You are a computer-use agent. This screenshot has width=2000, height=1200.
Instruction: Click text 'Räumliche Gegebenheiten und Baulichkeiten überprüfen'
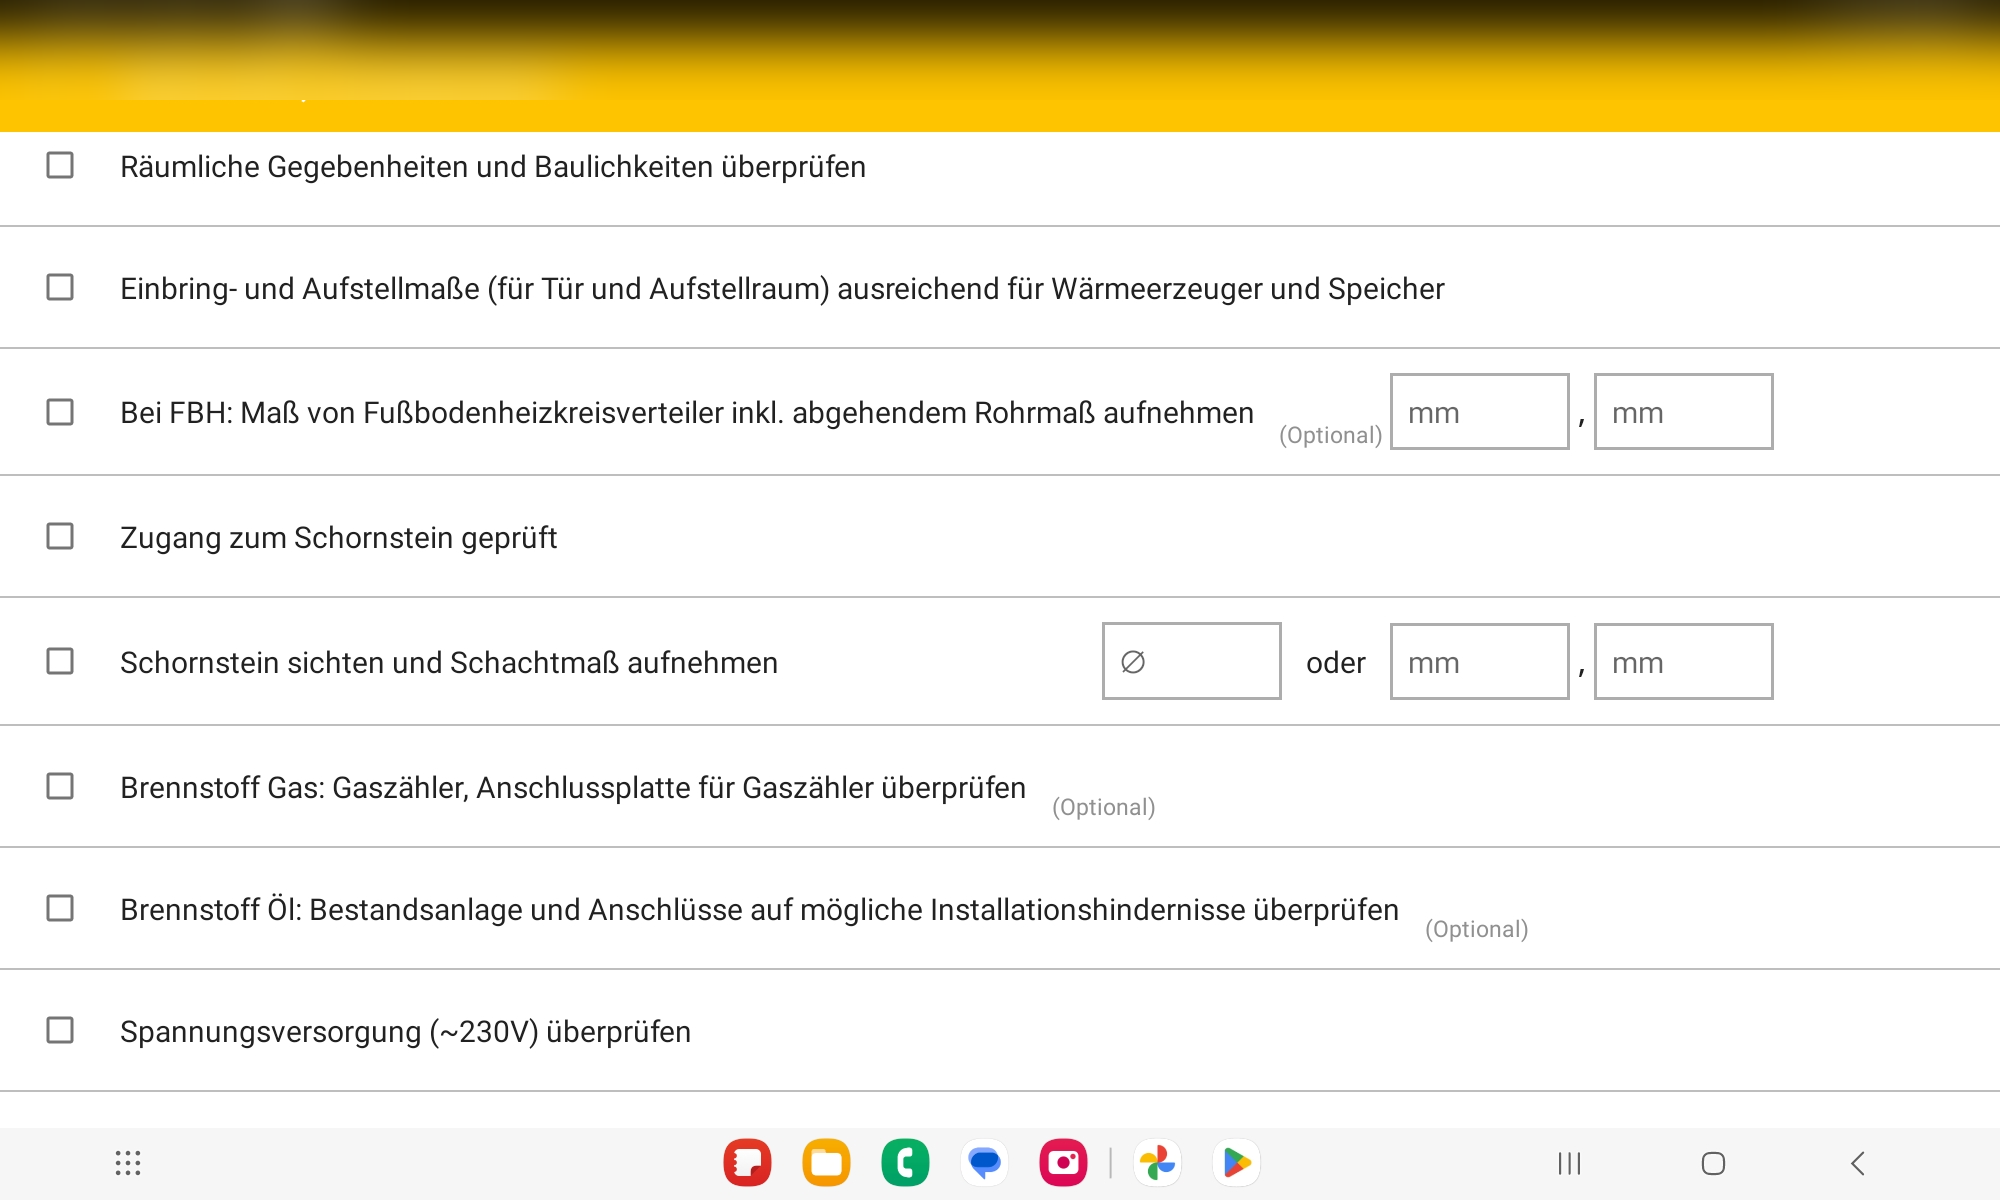493,167
